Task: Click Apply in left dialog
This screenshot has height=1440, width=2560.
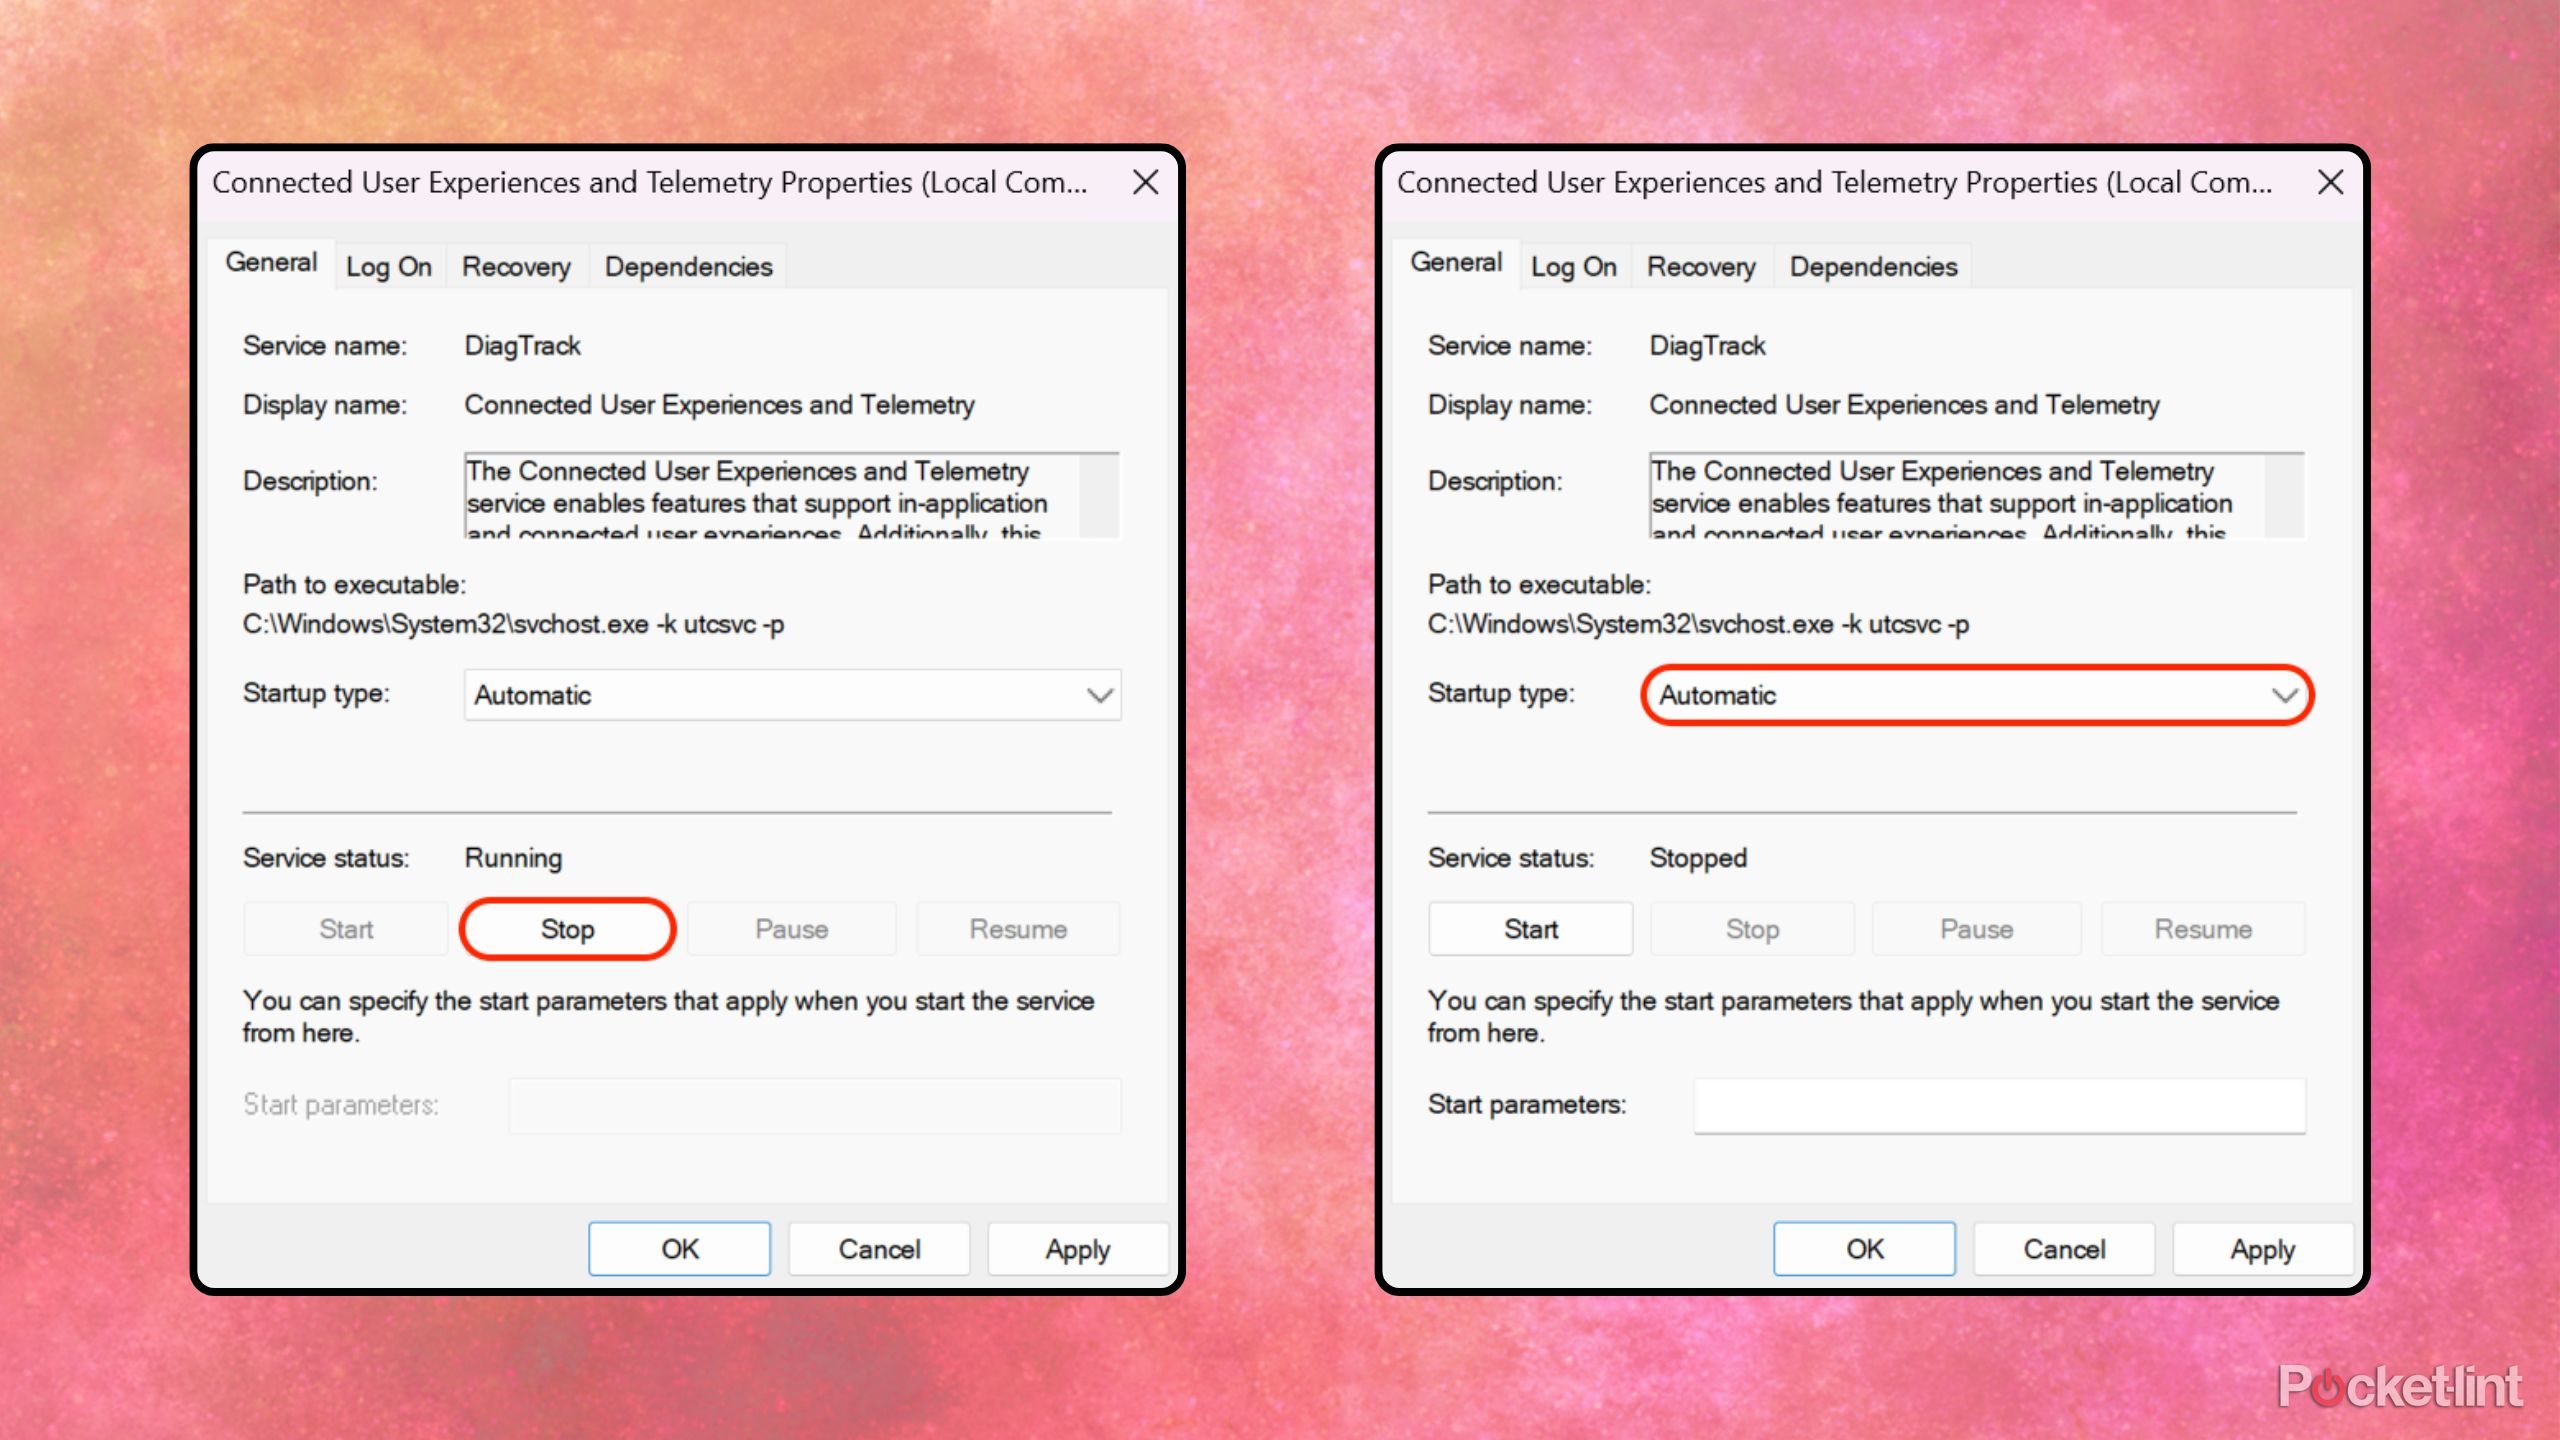Action: 1078,1249
